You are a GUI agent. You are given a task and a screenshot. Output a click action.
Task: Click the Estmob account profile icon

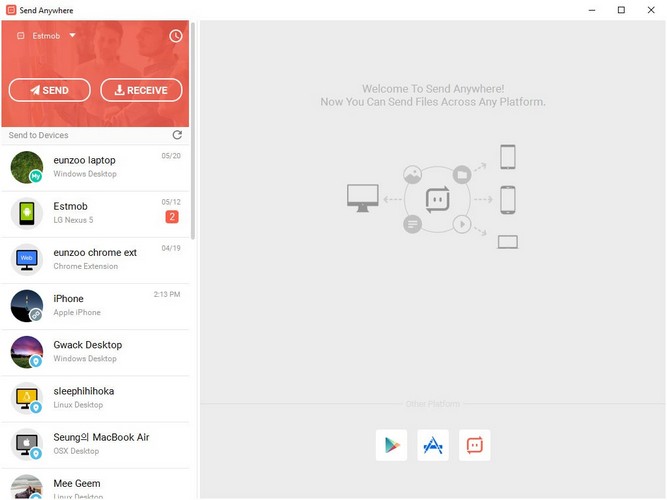point(21,36)
